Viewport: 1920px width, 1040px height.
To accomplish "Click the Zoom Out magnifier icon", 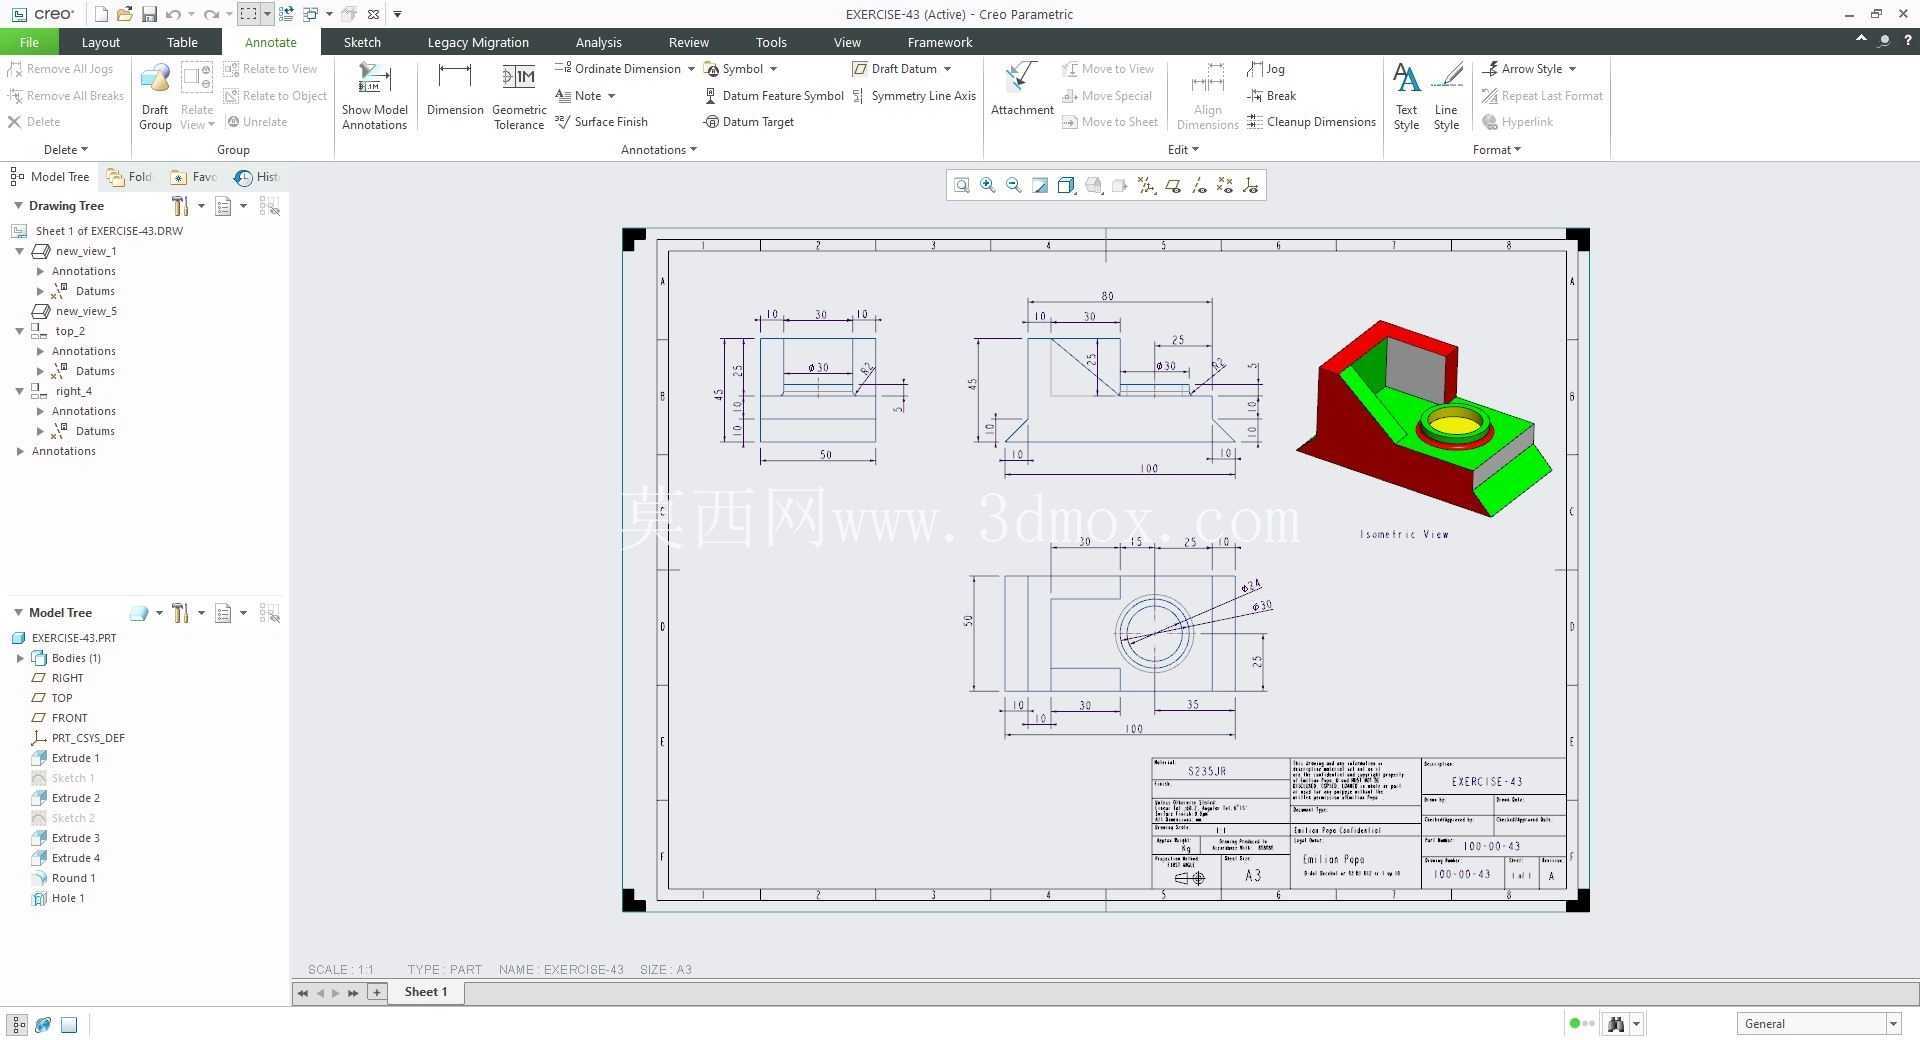I will 1014,185.
